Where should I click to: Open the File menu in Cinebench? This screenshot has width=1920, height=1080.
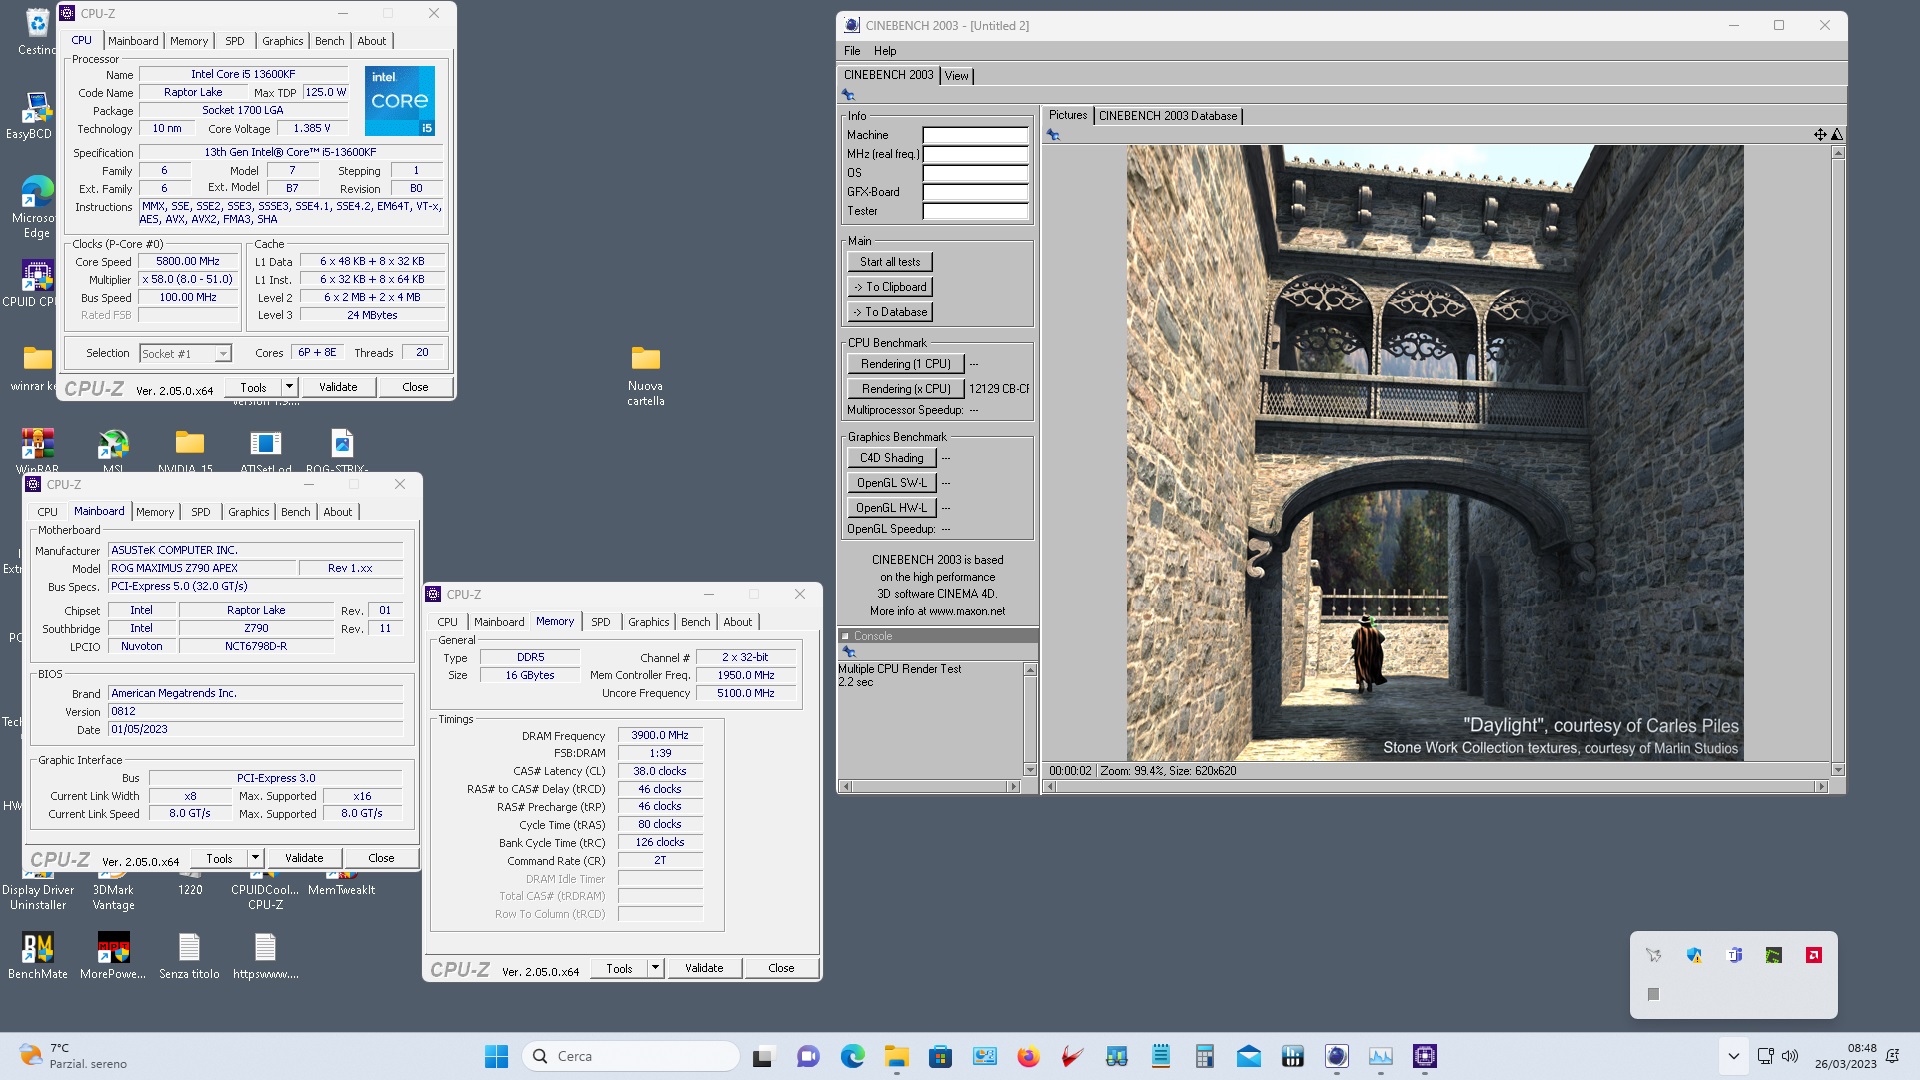(x=852, y=51)
